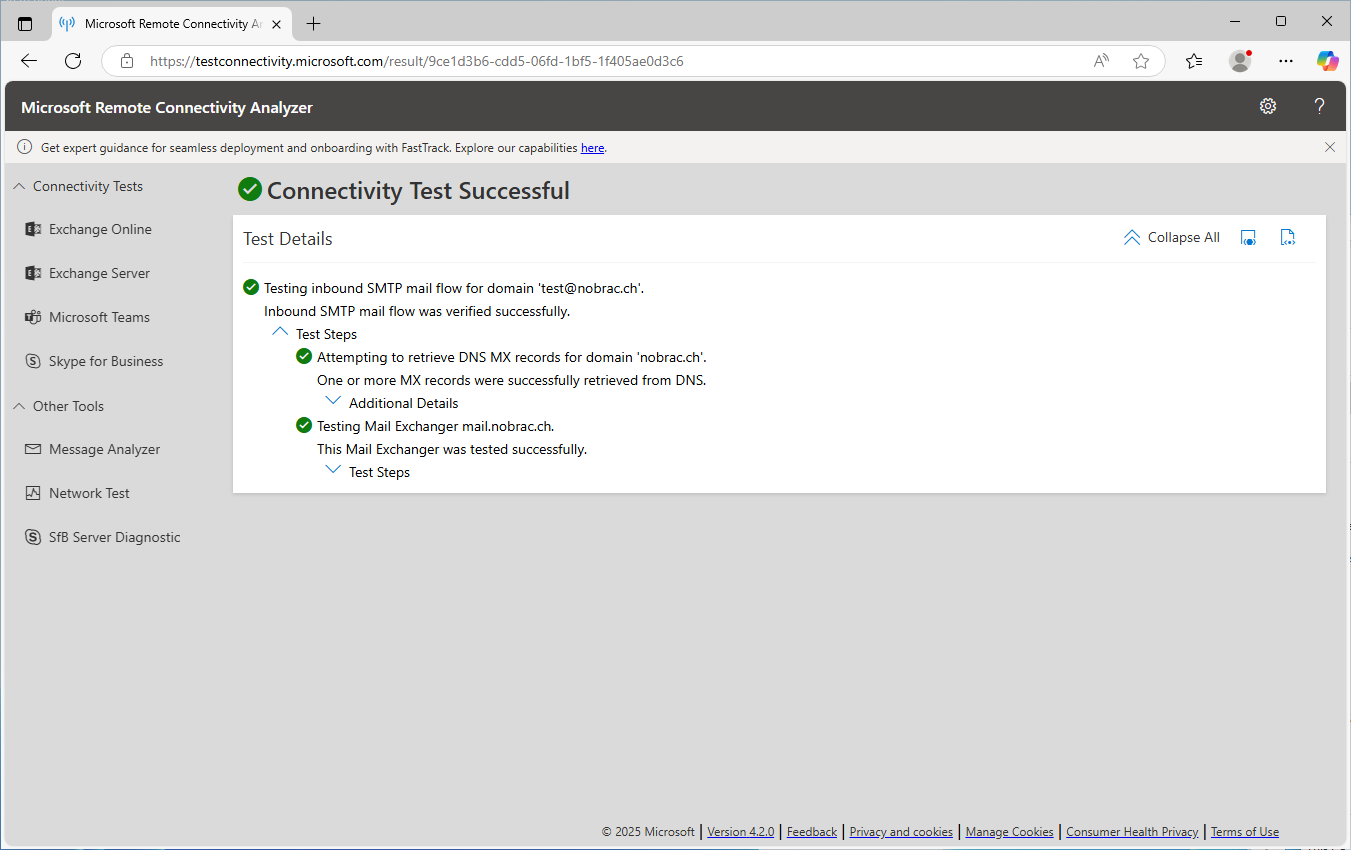1351x850 pixels.
Task: Open Microsoft Teams tests
Action: click(x=99, y=317)
